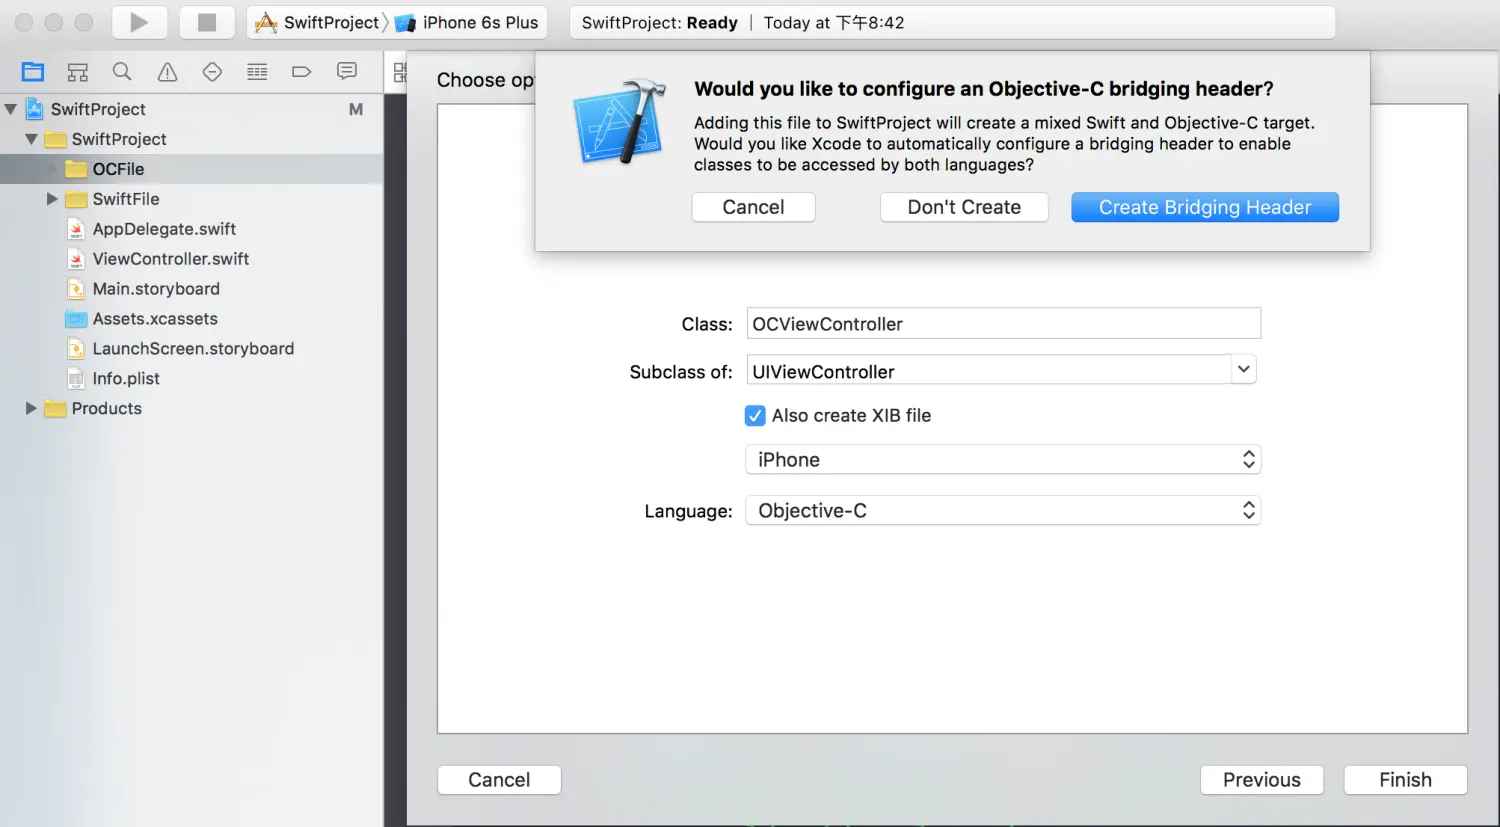The height and width of the screenshot is (827, 1500).
Task: Click the ViewController.swift file icon
Action: click(76, 259)
